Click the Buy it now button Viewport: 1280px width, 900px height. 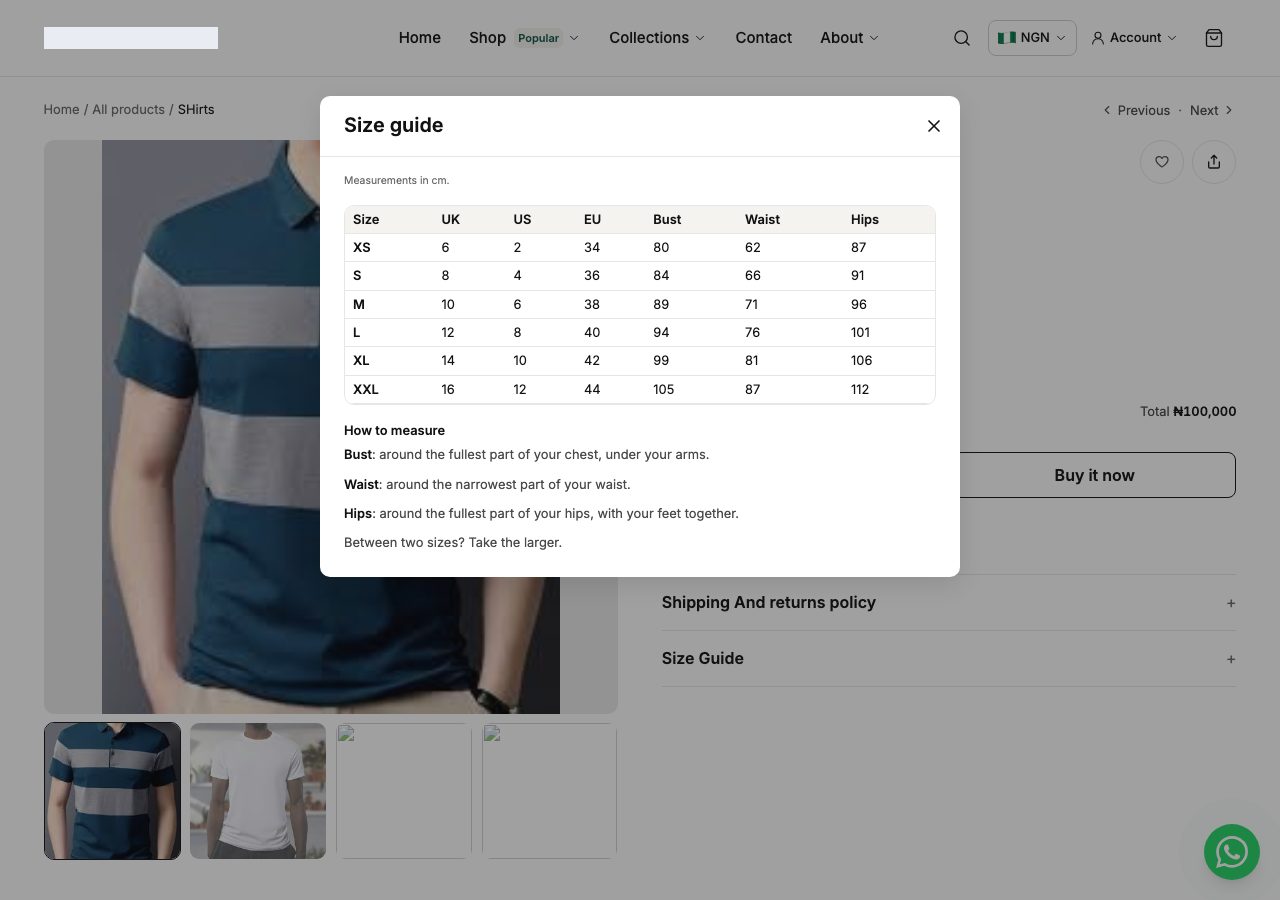coord(1094,475)
